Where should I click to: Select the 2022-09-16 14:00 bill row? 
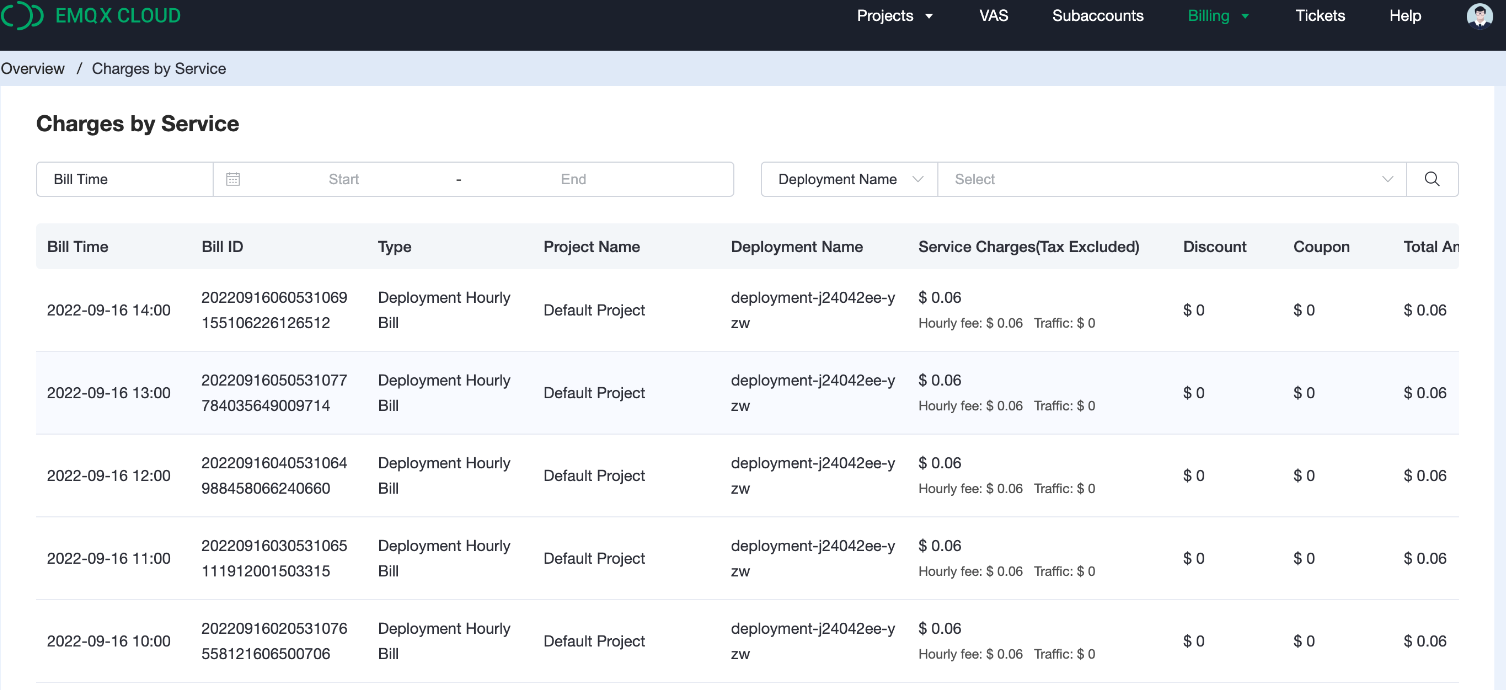(109, 310)
